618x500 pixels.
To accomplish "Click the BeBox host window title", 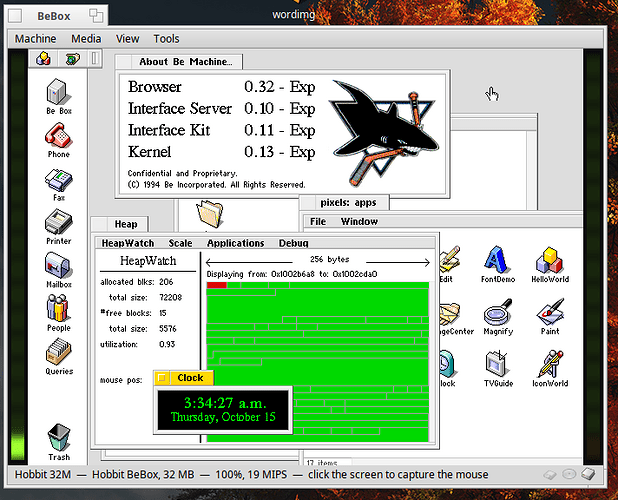I will tap(54, 16).
